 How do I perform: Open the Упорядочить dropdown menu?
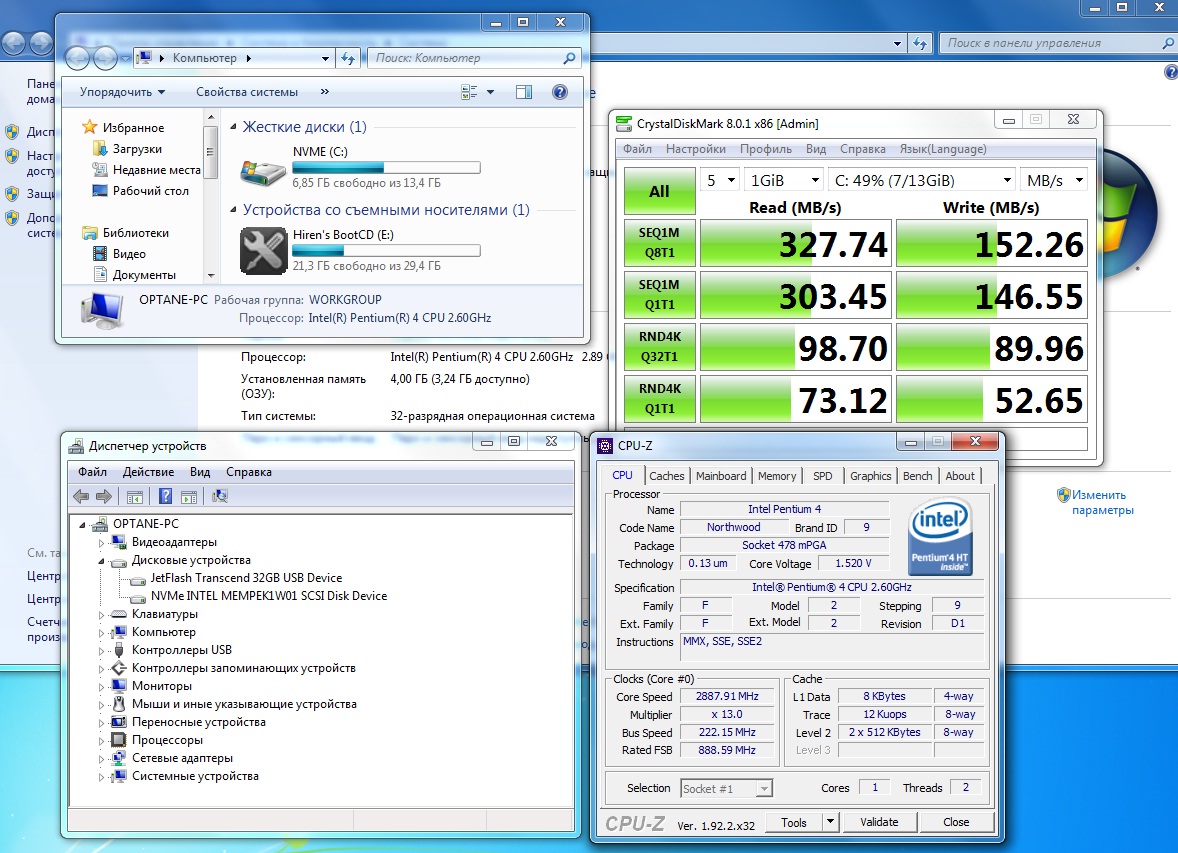click(122, 92)
